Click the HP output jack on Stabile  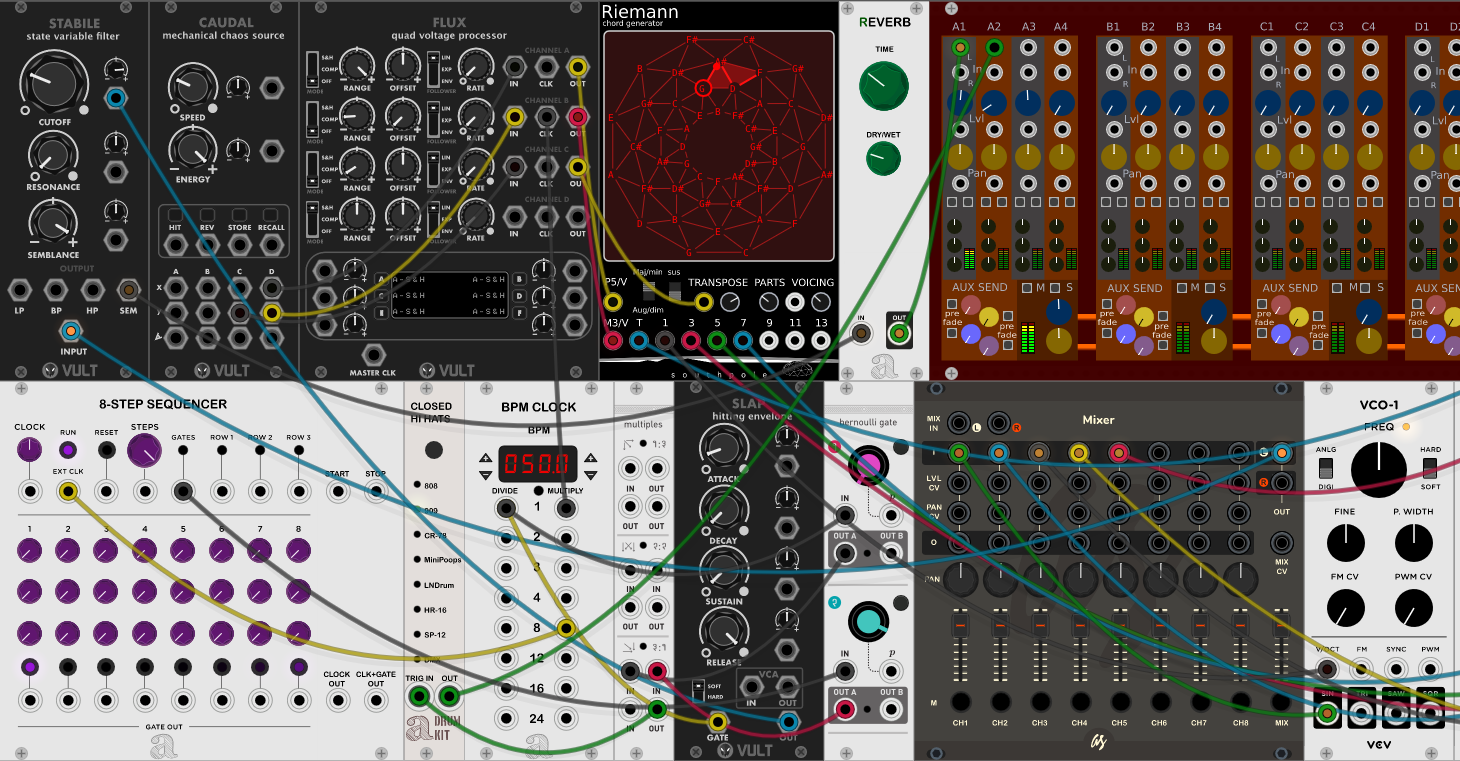click(93, 290)
